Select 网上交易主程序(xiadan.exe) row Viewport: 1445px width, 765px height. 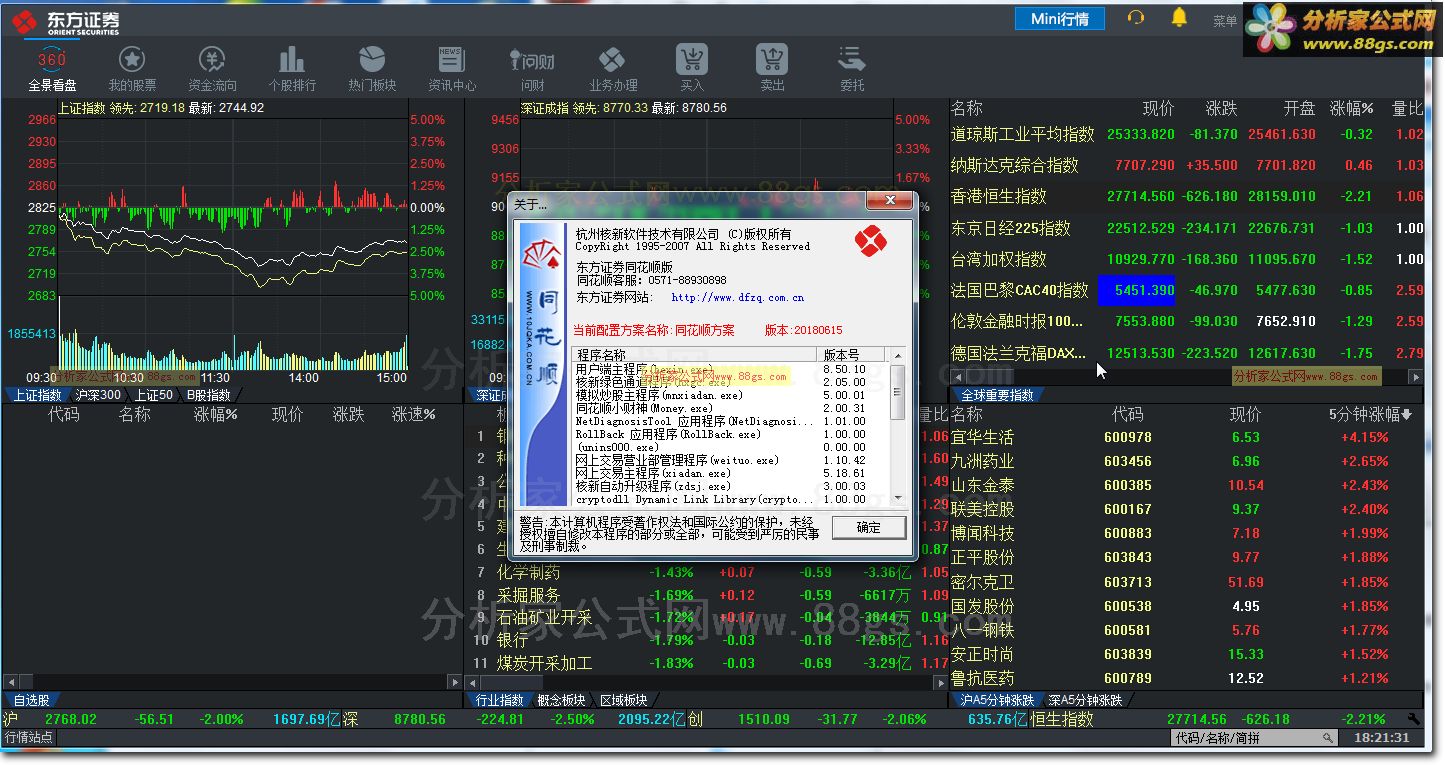(731, 473)
